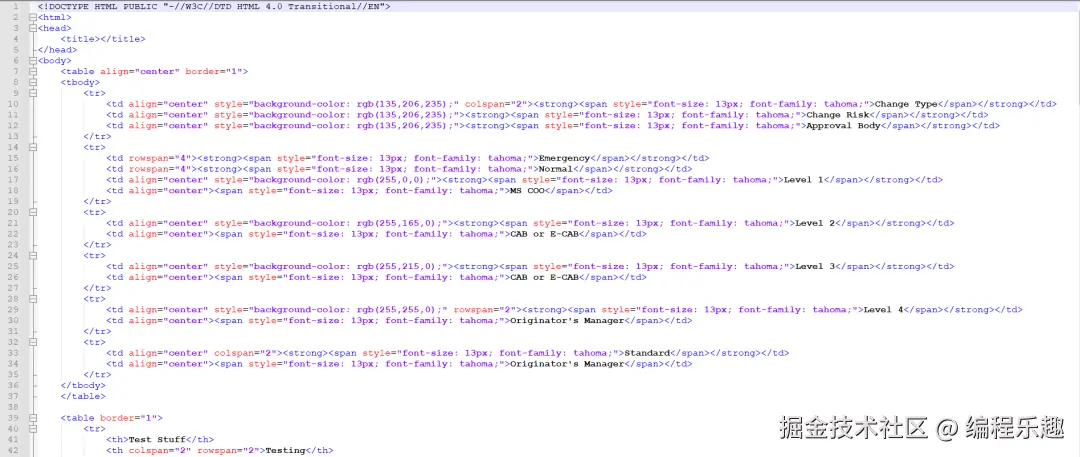Click the colspan="2" attribute on line 10
The image size is (1080, 457).
point(494,104)
